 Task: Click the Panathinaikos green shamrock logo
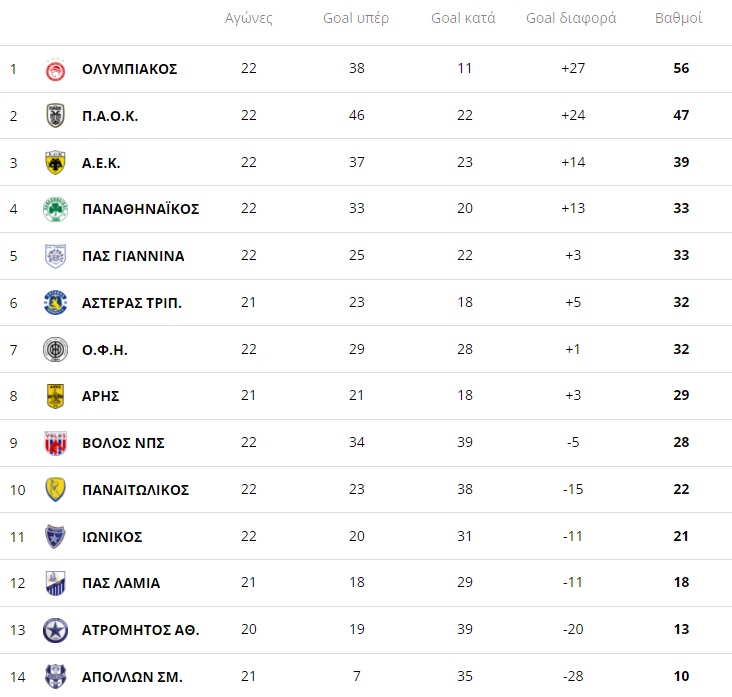click(55, 209)
